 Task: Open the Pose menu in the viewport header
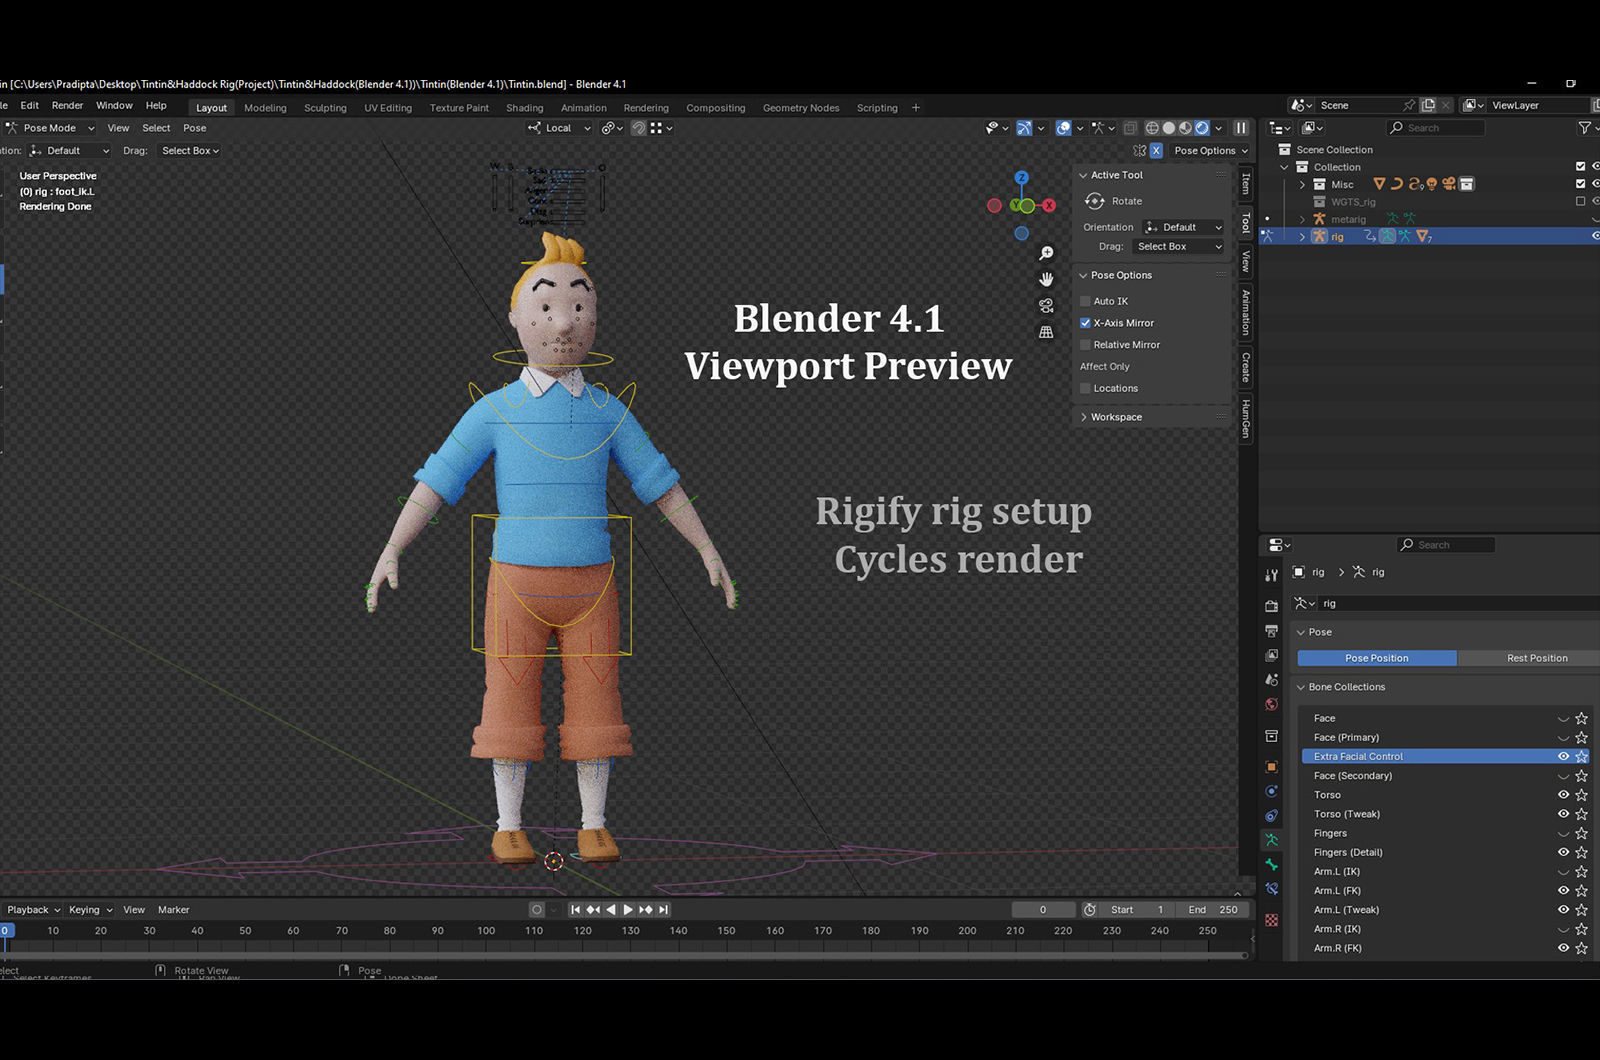coord(195,128)
